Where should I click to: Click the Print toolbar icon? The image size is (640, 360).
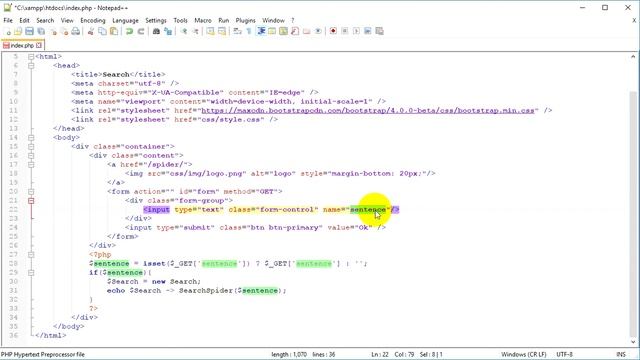tap(76, 31)
